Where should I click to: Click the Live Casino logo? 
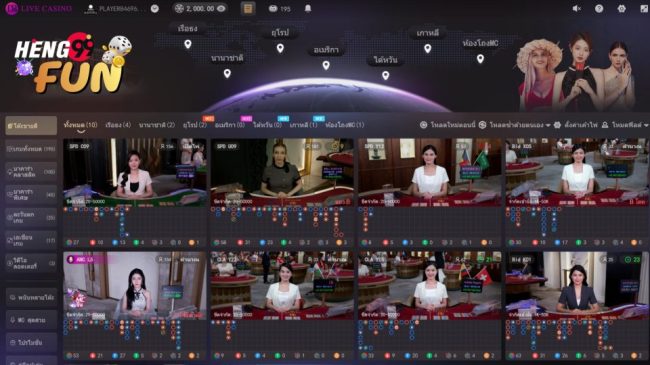38,8
